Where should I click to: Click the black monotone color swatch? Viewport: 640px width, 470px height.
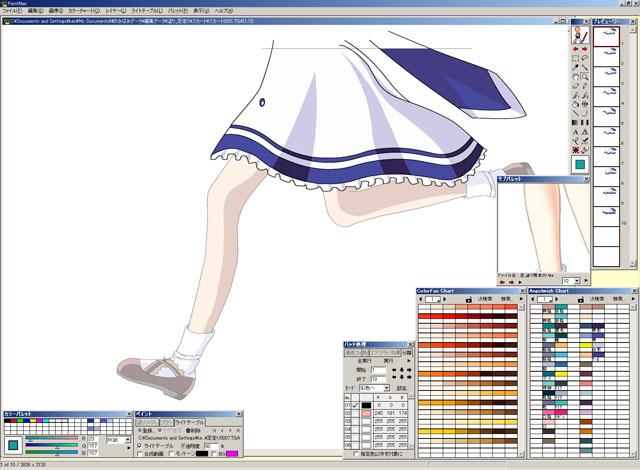pos(202,454)
